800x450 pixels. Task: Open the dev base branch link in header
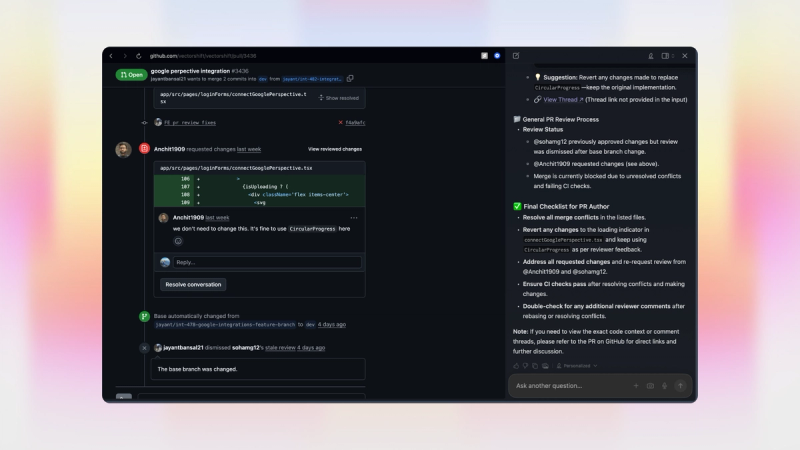coord(263,79)
